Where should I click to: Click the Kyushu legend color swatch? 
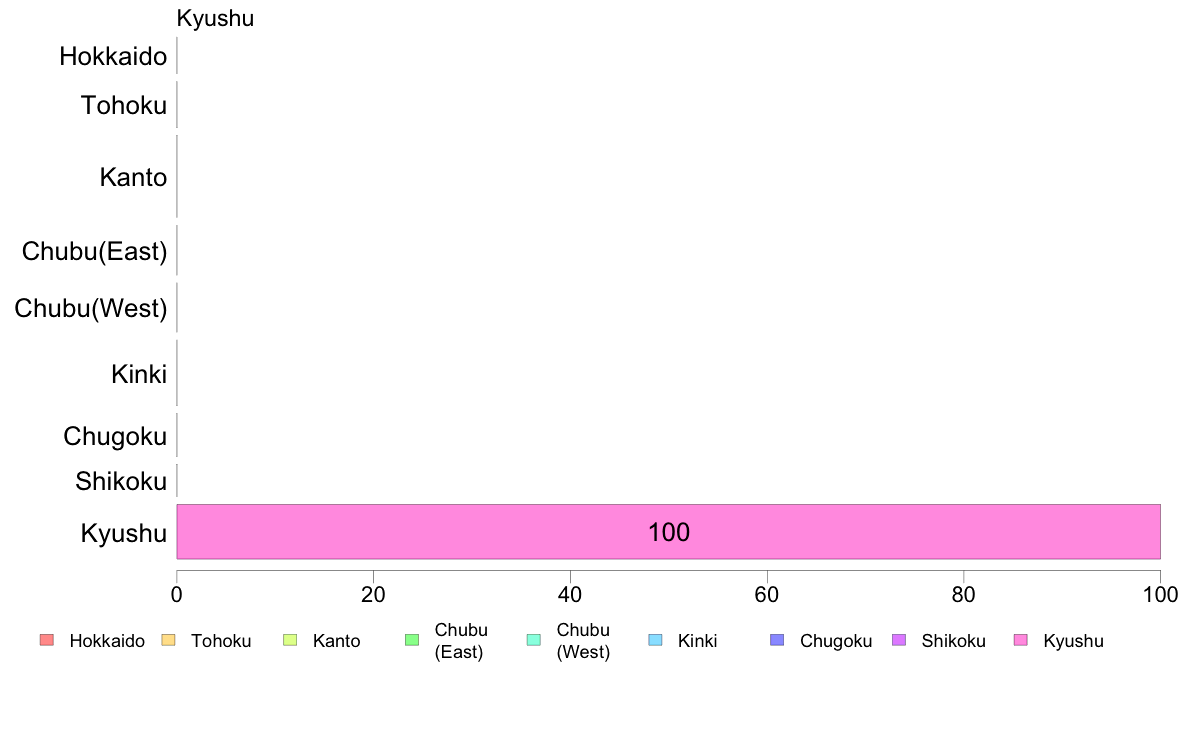[1021, 640]
